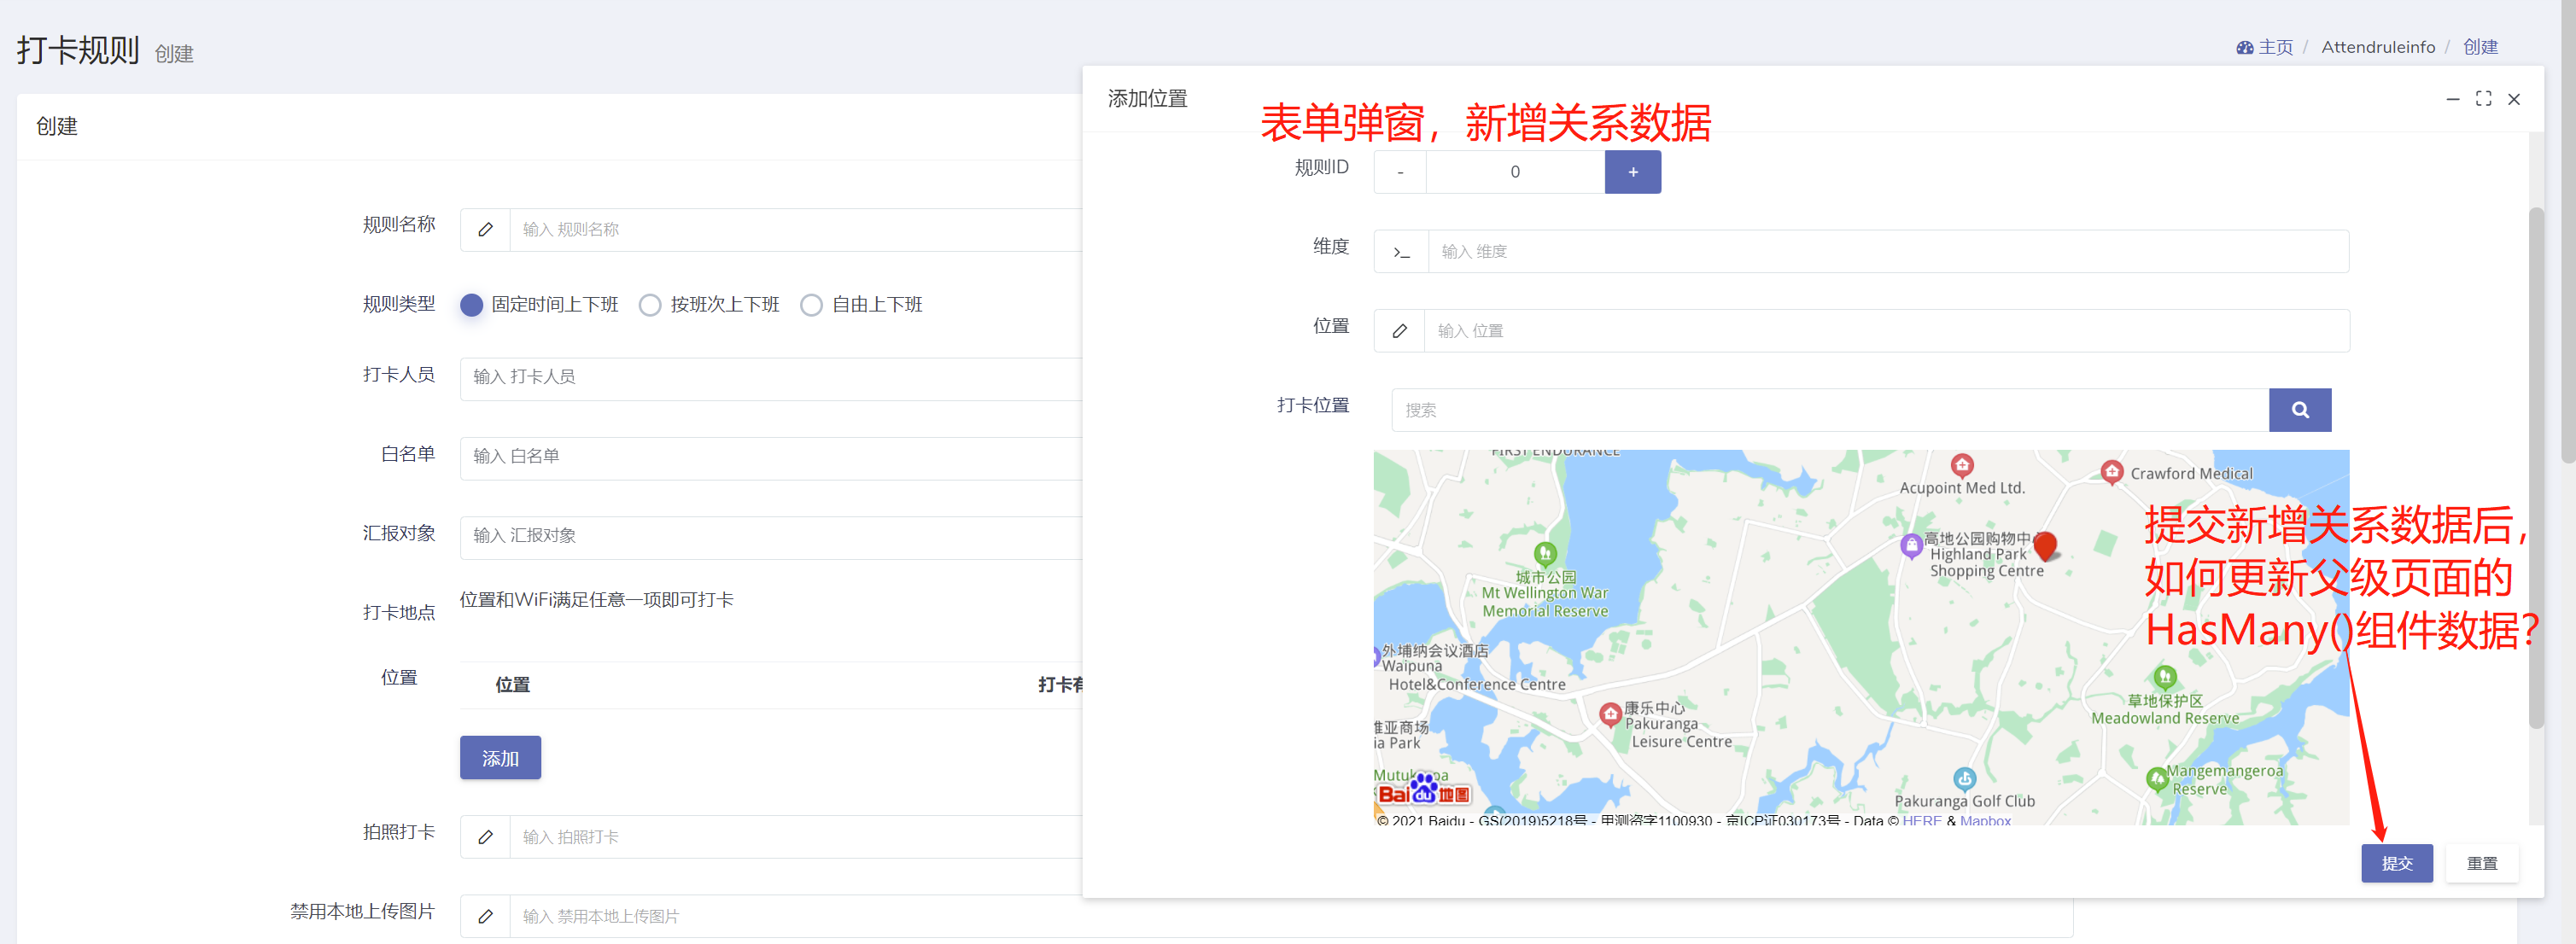Viewport: 2576px width, 944px height.
Task: Click the magnifier search icon beside 打卡位置
Action: (x=2301, y=410)
